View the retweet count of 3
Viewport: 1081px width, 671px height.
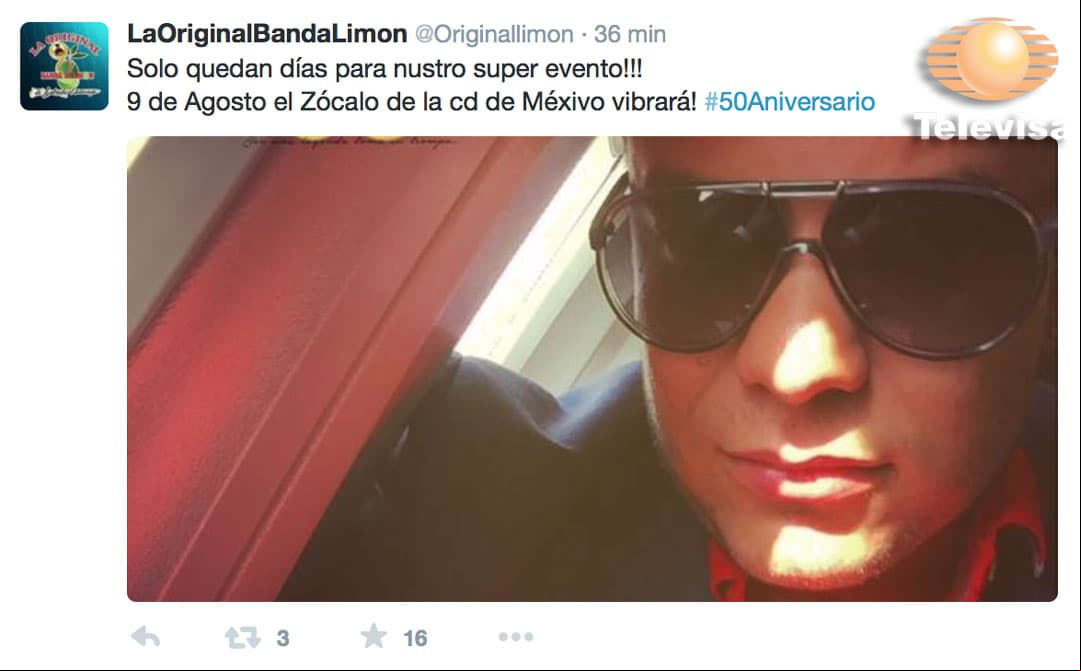(283, 638)
